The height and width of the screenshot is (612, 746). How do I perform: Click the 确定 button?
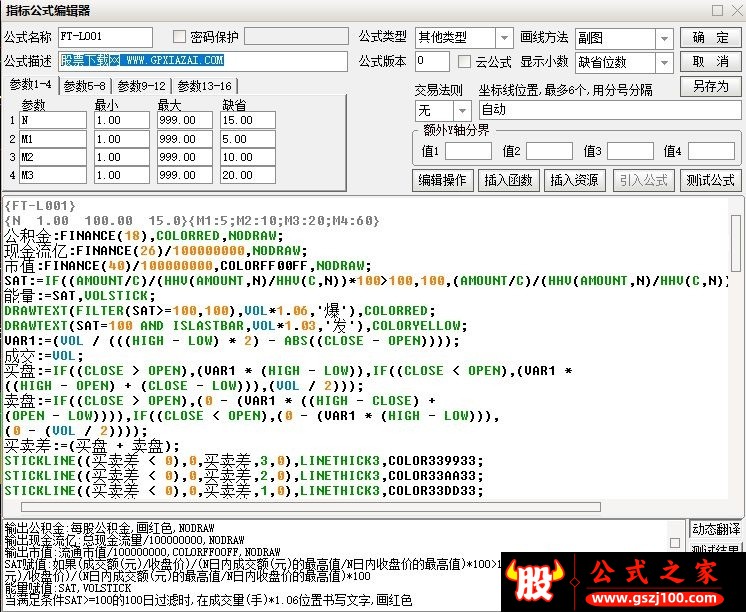click(711, 38)
